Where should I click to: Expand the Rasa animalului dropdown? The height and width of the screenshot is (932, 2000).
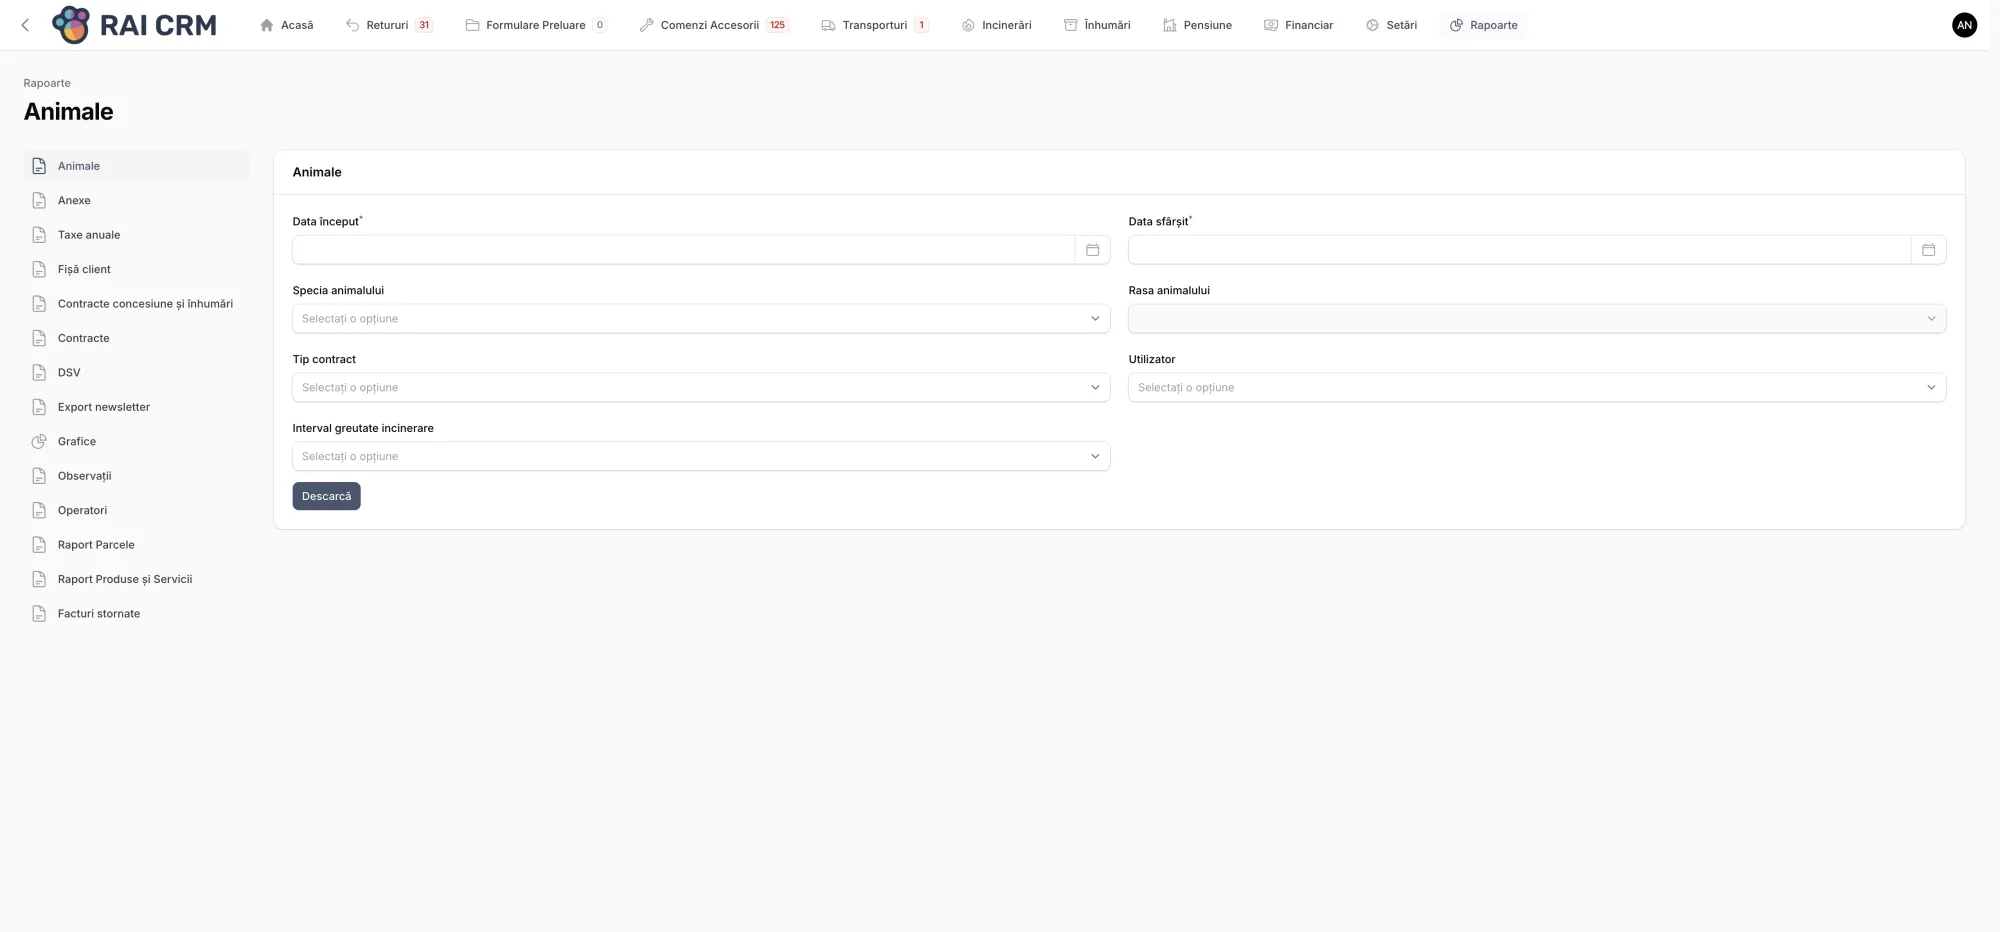point(1536,319)
